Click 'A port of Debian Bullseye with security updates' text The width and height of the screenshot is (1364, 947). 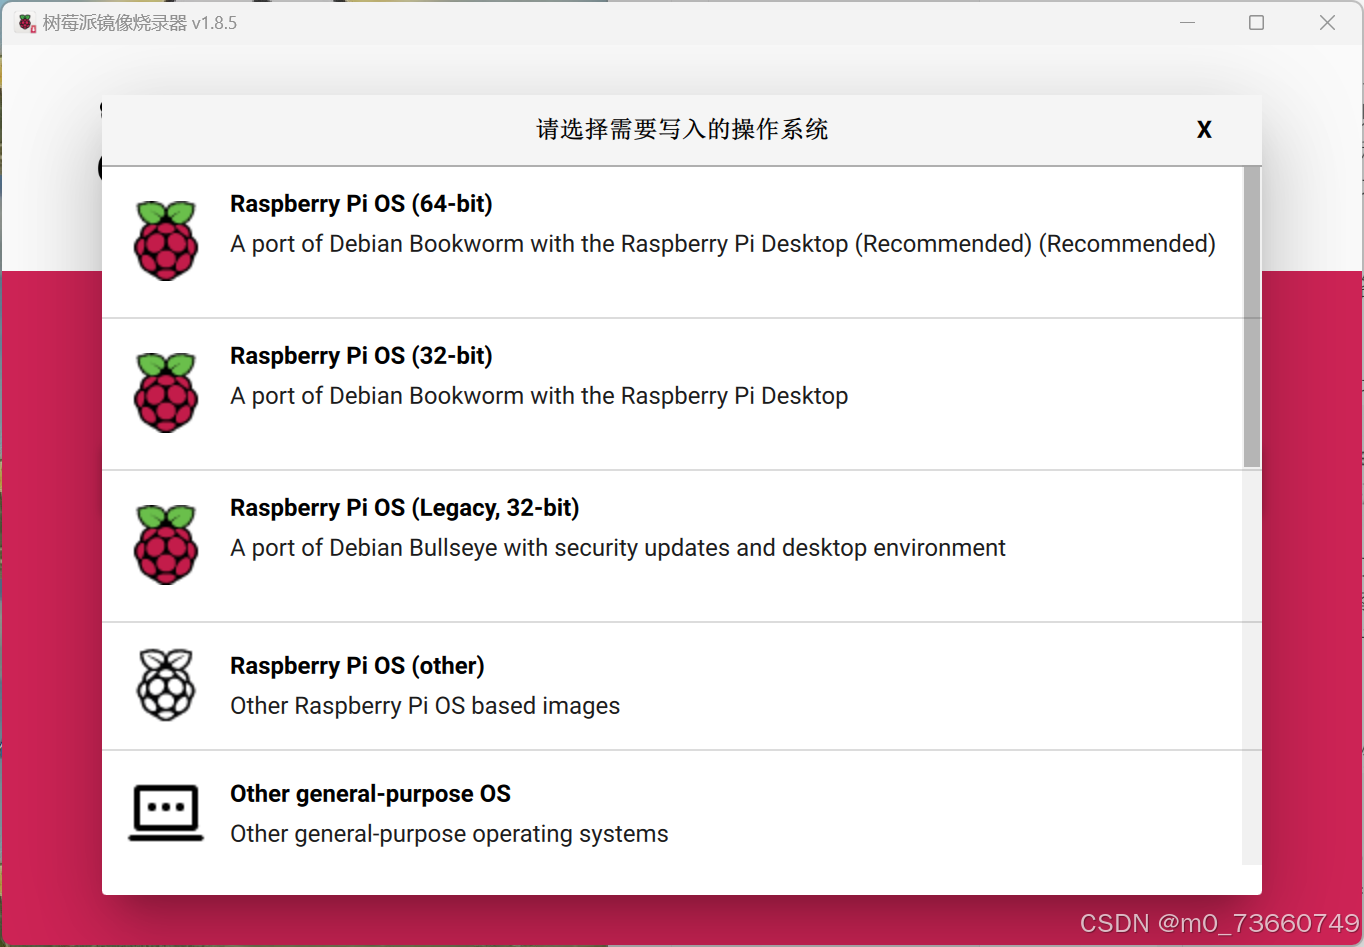pyautogui.click(x=618, y=548)
